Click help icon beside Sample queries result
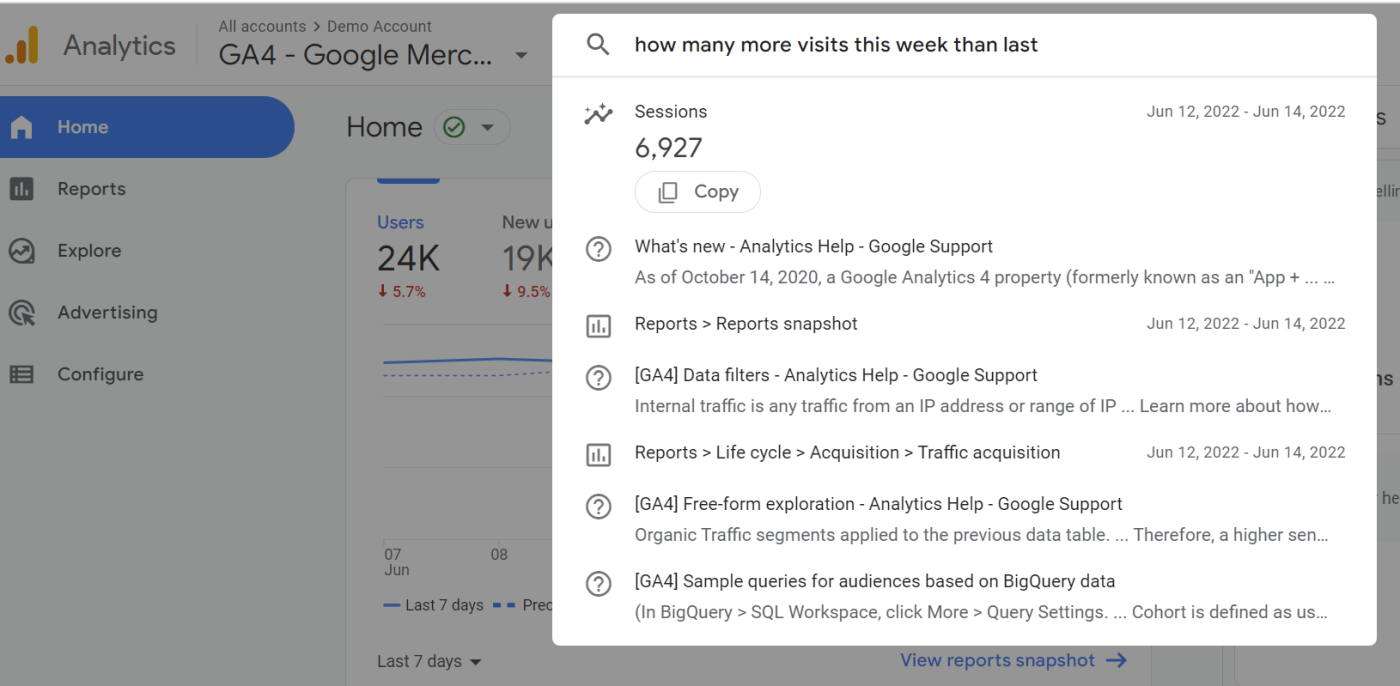 coord(598,583)
